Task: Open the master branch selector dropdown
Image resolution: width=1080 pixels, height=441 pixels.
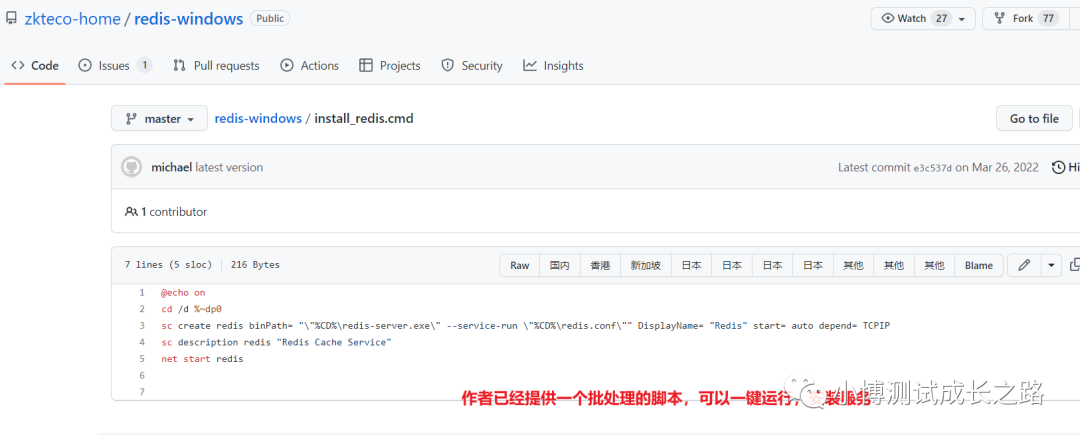Action: coord(159,119)
